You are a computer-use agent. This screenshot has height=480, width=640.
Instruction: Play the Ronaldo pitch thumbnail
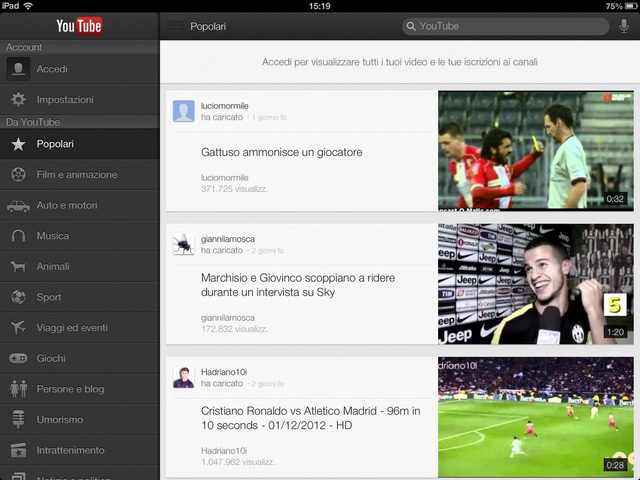coord(536,417)
